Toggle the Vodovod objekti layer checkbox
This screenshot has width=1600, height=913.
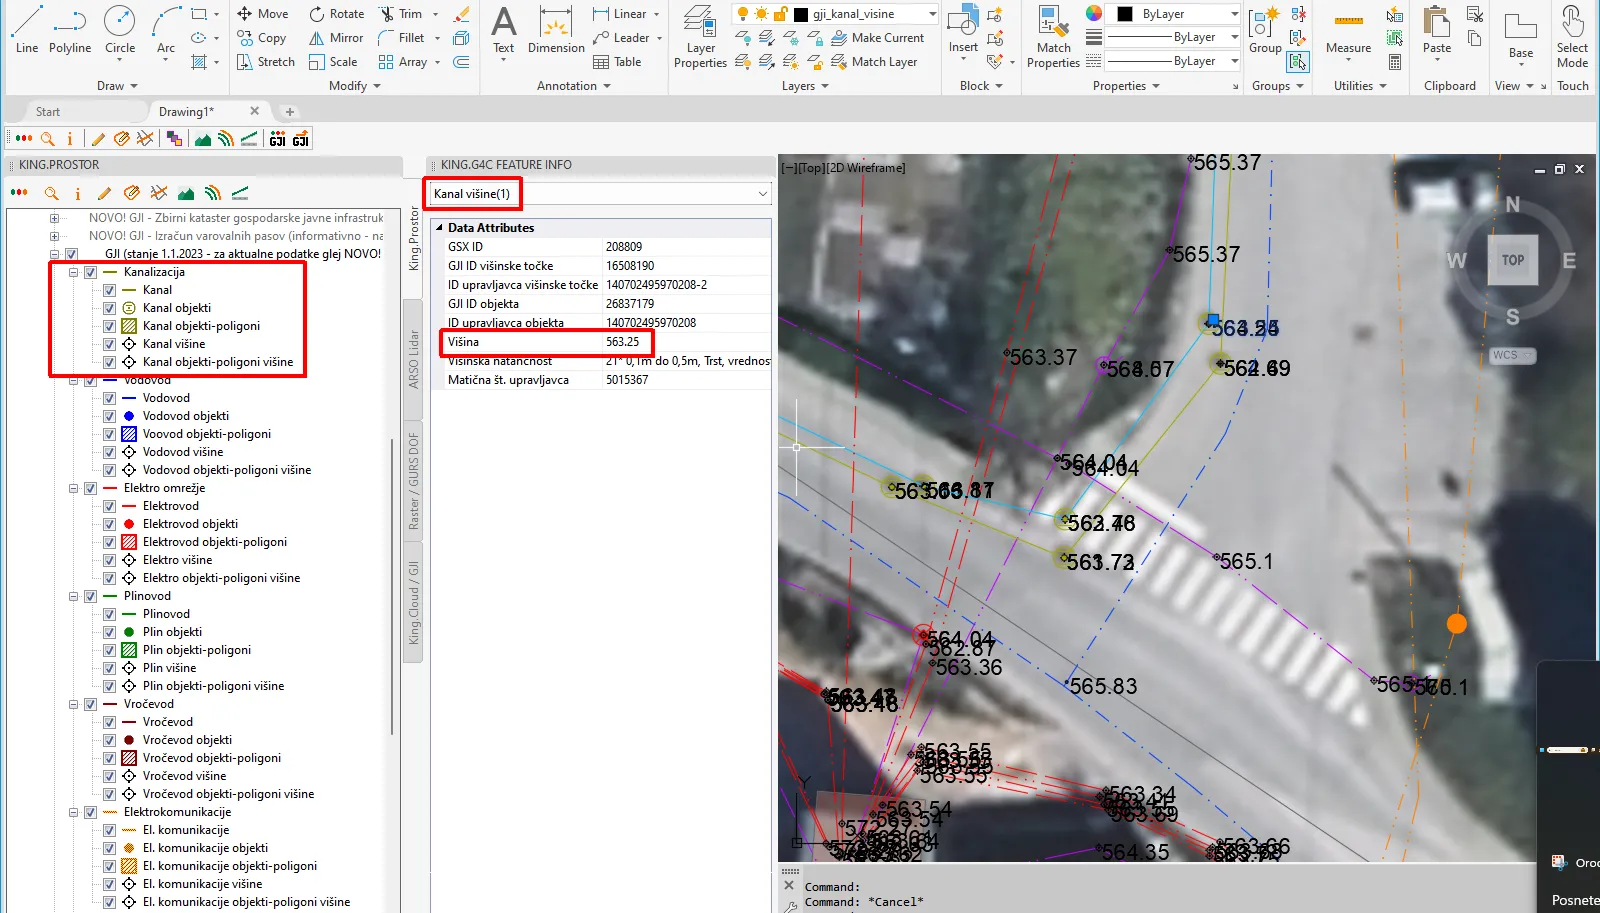tap(110, 416)
